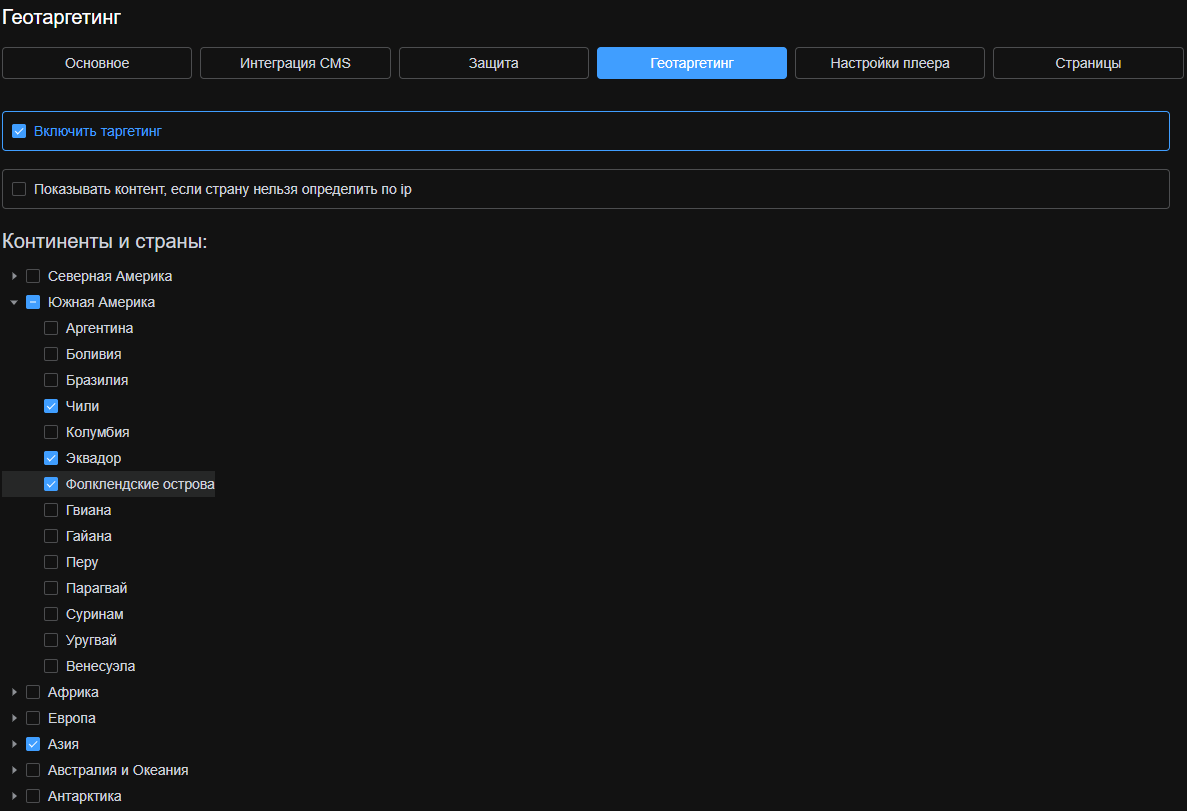Uncheck the Эквадор checkbox

click(51, 458)
